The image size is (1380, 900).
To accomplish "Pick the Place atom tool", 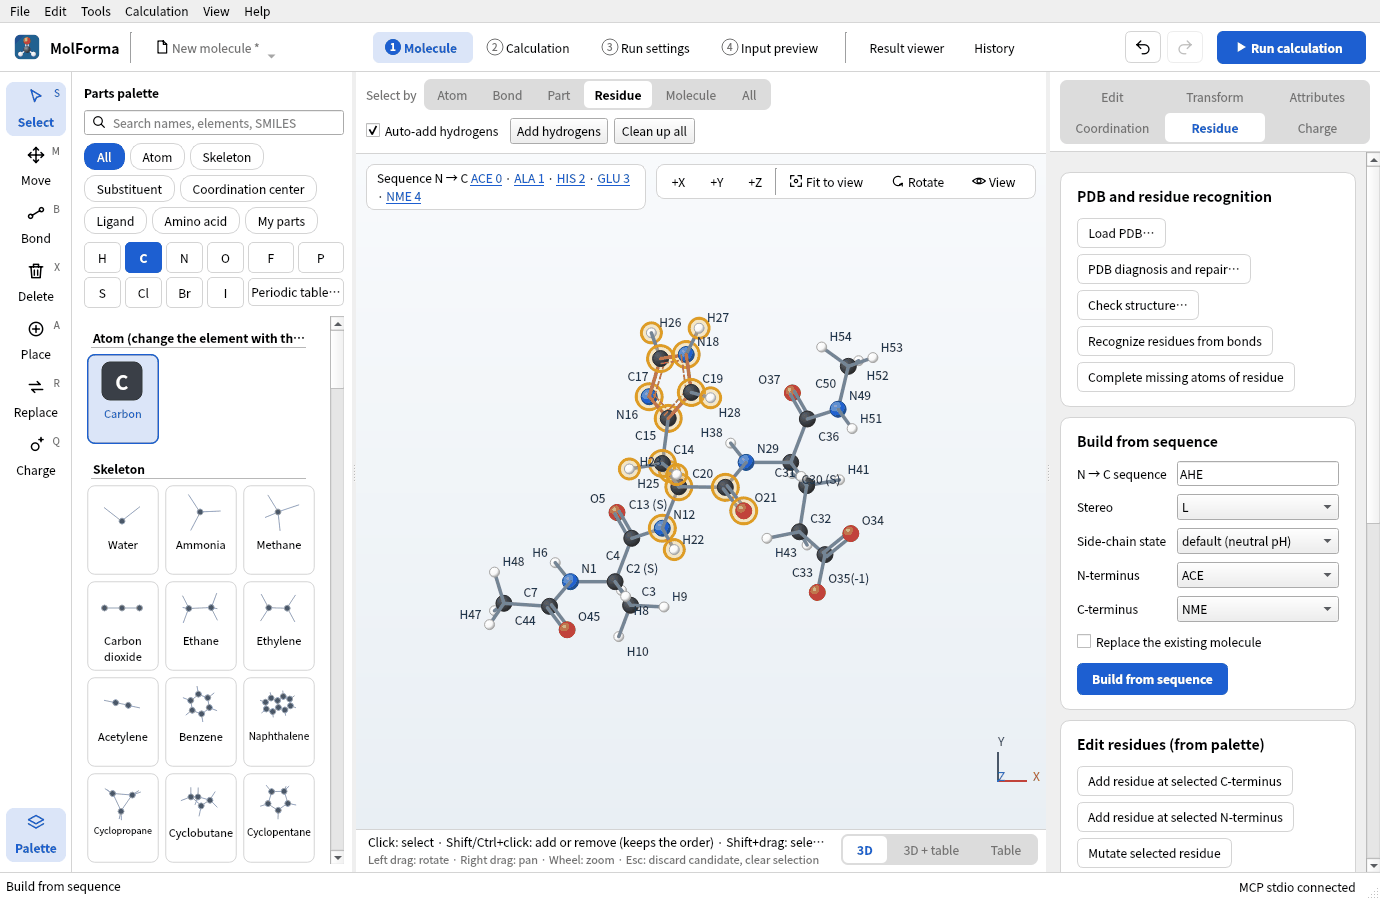I will (x=36, y=340).
